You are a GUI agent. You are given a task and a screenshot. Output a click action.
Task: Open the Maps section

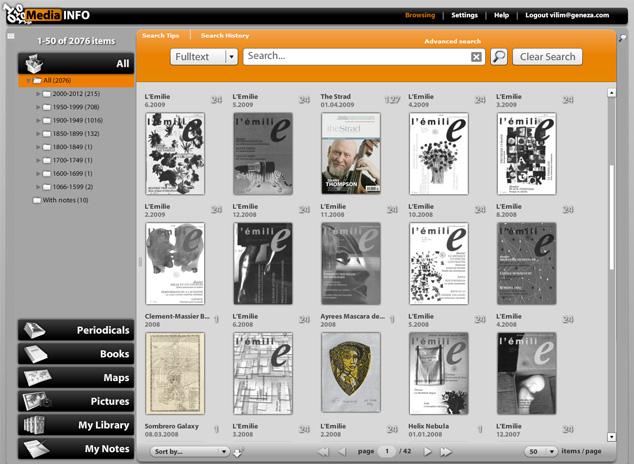tap(76, 378)
